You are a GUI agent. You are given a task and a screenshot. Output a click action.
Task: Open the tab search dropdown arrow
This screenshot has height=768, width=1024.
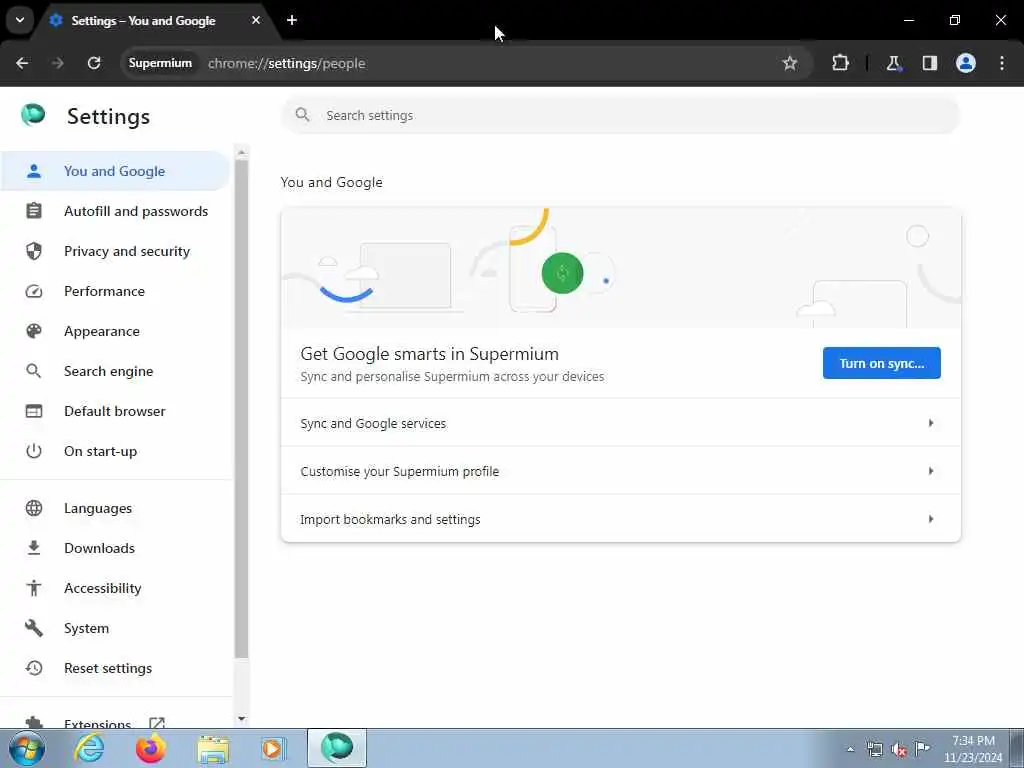[20, 20]
